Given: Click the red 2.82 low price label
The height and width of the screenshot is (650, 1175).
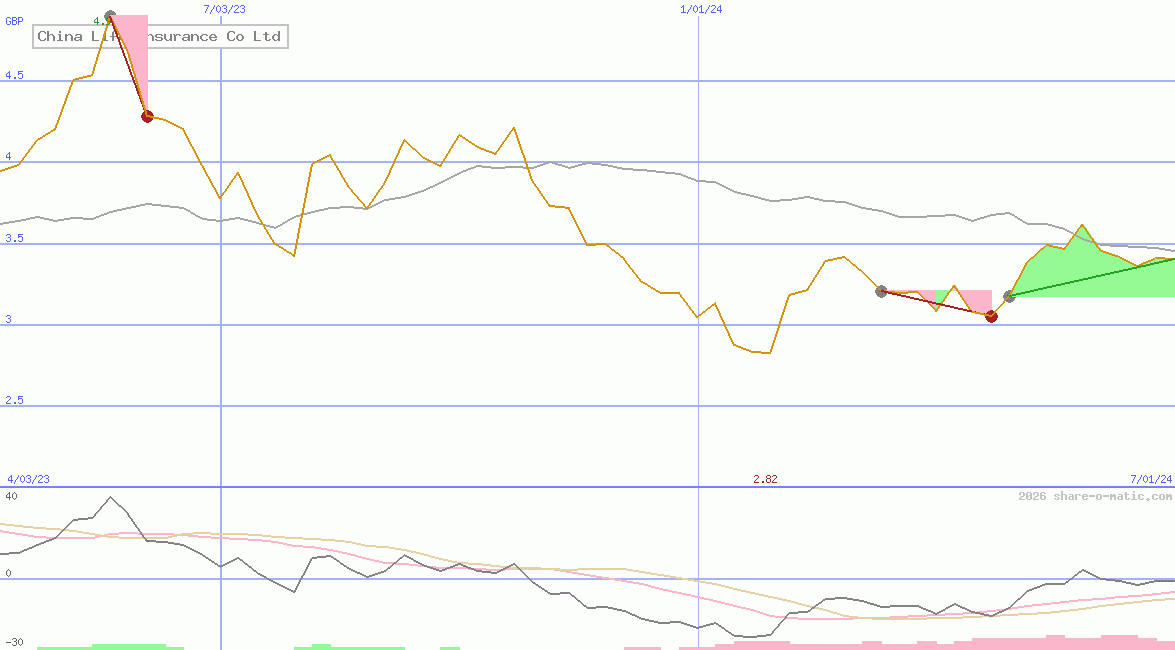Looking at the screenshot, I should (765, 479).
